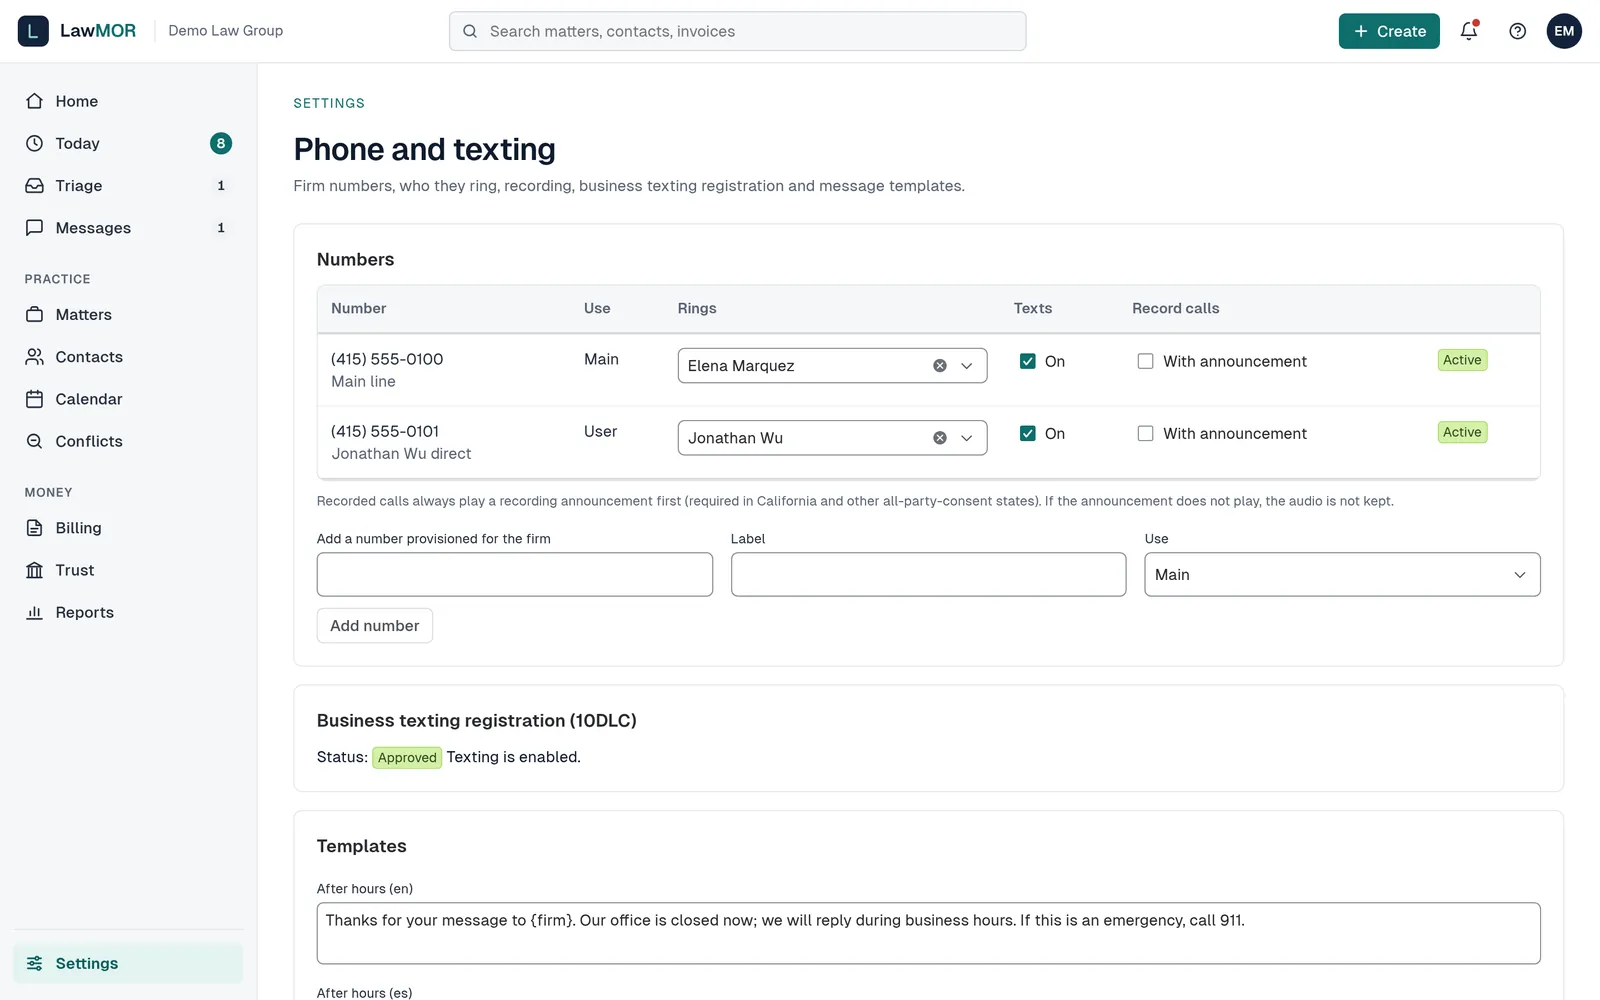Click the Messages chat bubble icon

tap(35, 228)
